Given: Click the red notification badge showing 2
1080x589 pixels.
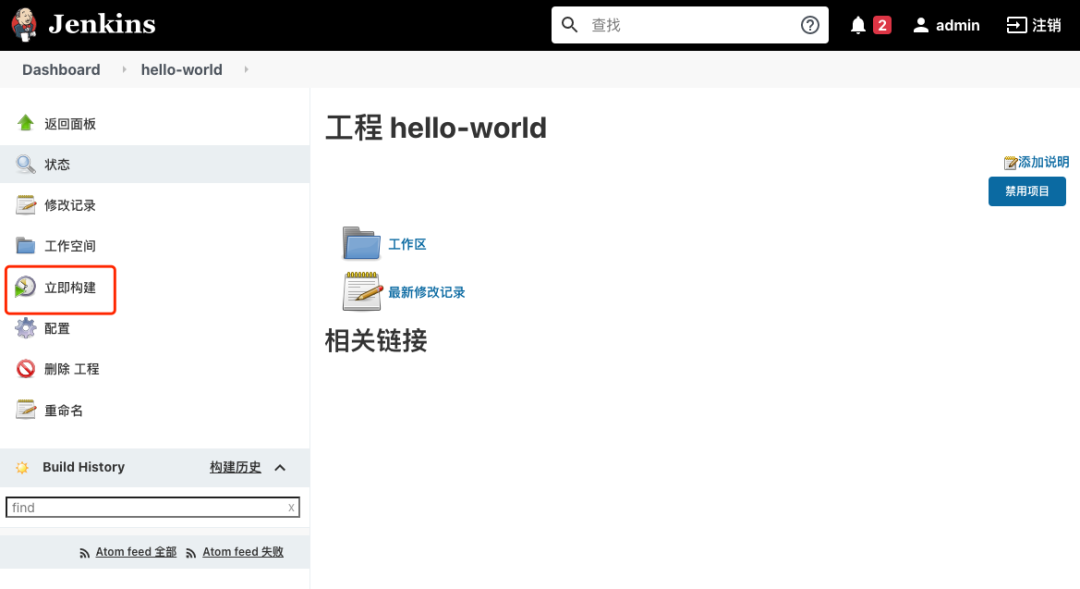Looking at the screenshot, I should tap(882, 25).
